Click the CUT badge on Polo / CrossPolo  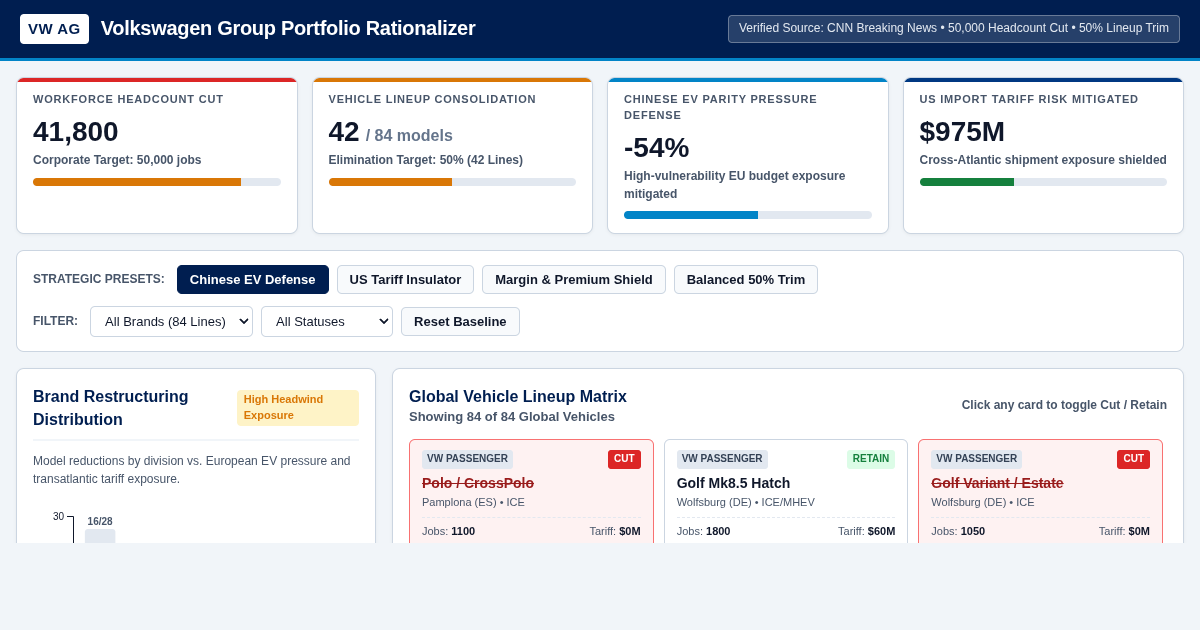click(x=624, y=459)
